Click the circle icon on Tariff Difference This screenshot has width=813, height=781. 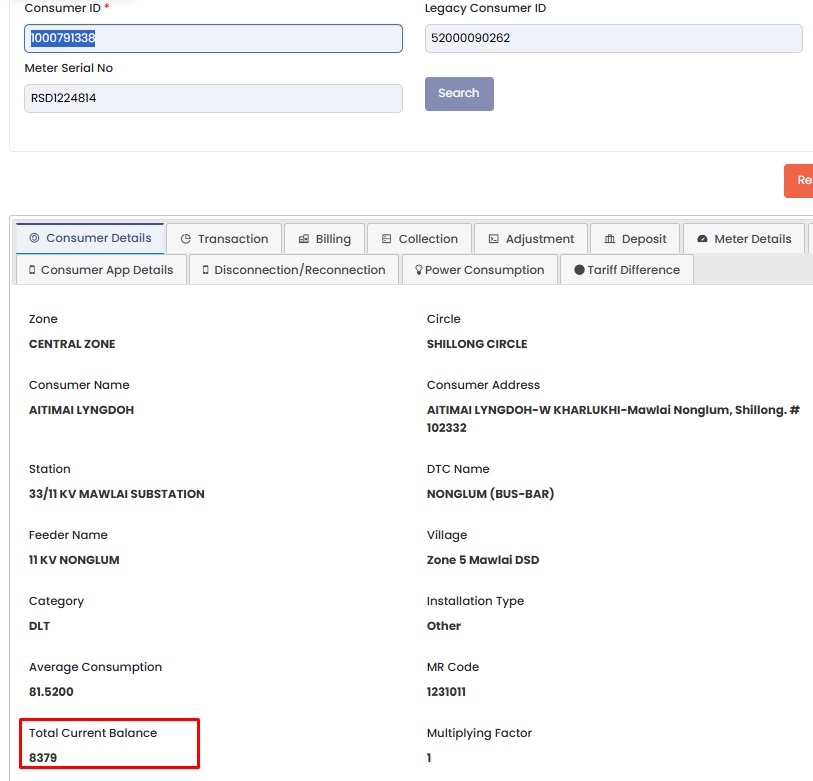(579, 270)
